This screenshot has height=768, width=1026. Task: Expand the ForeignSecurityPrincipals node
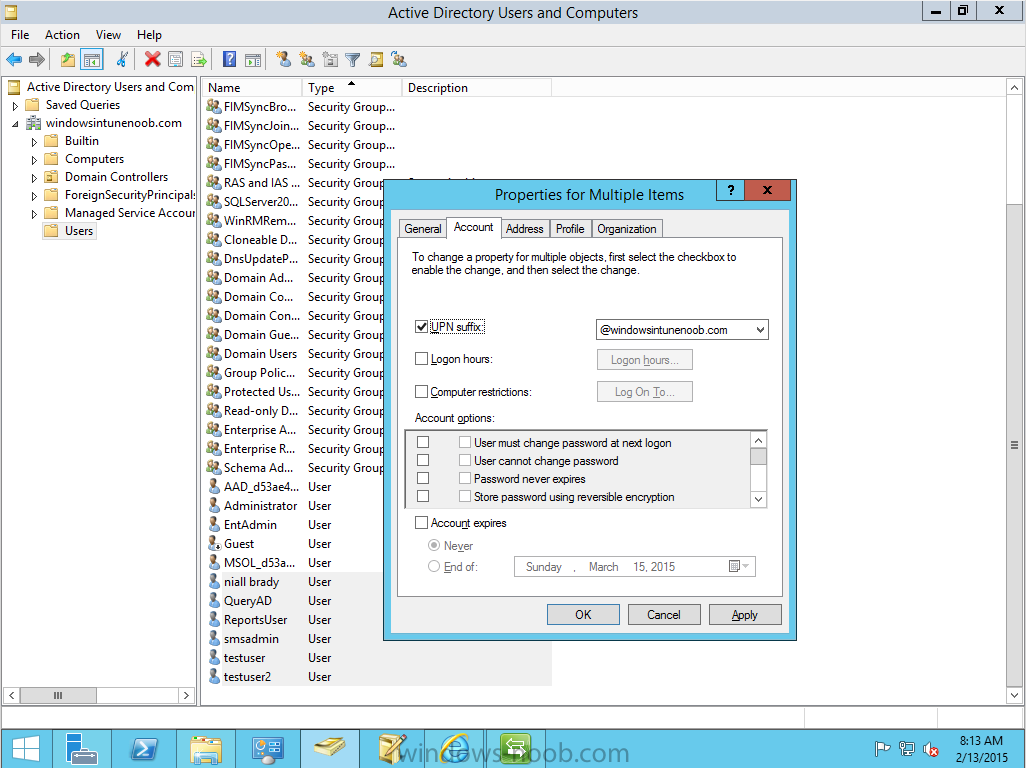tap(34, 196)
